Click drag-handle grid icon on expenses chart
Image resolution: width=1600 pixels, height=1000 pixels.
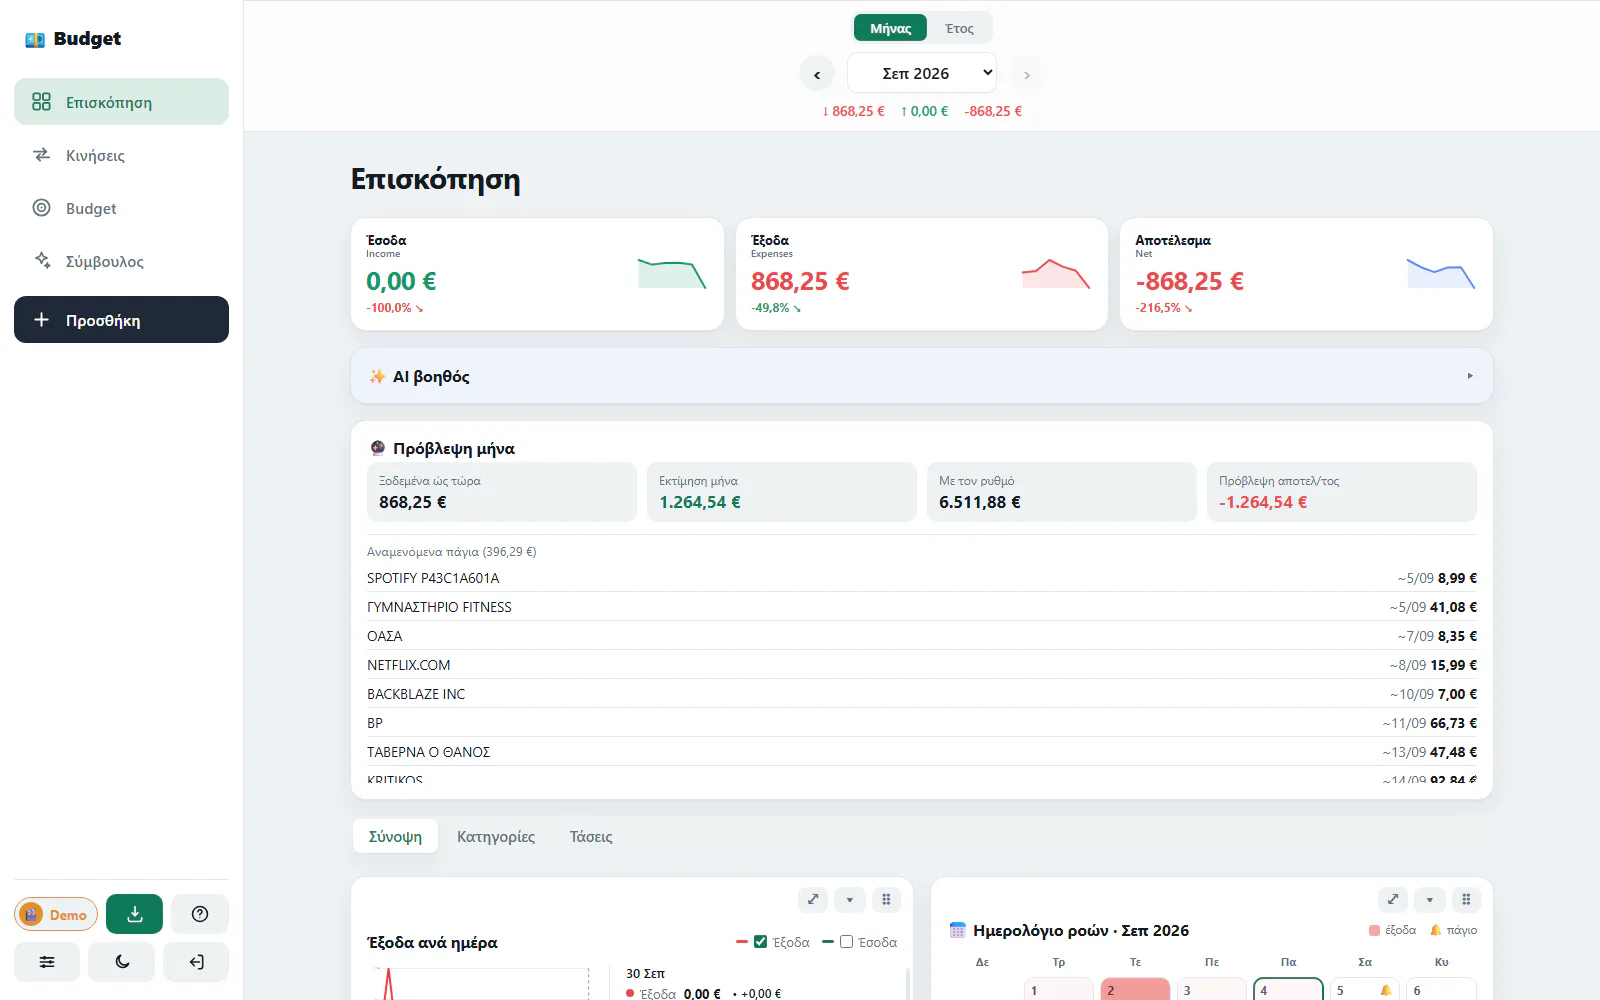point(886,899)
